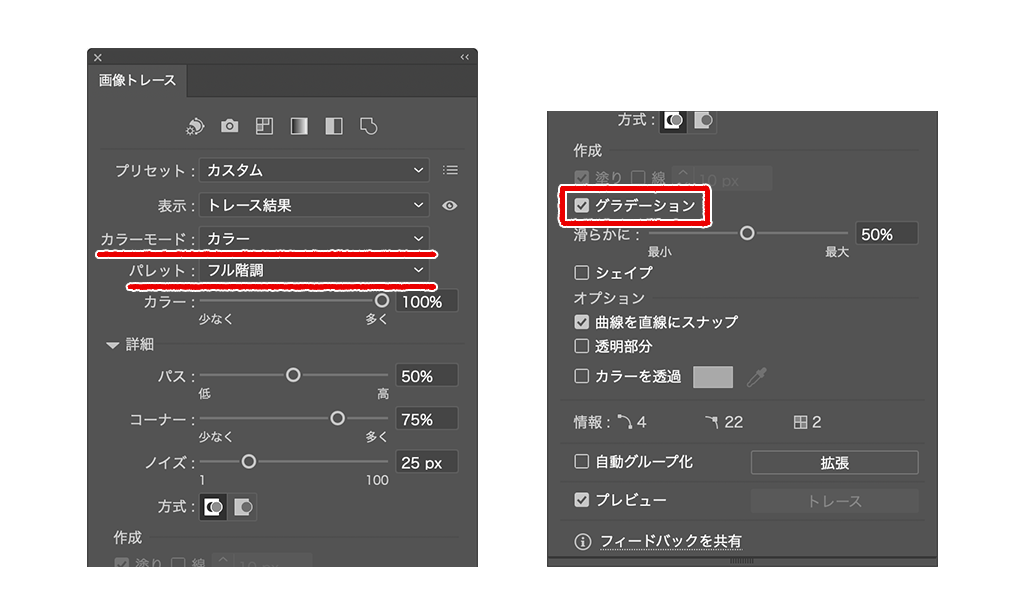Click the anchor points icon showing 22
Screen dimensions: 1024x600
point(712,422)
